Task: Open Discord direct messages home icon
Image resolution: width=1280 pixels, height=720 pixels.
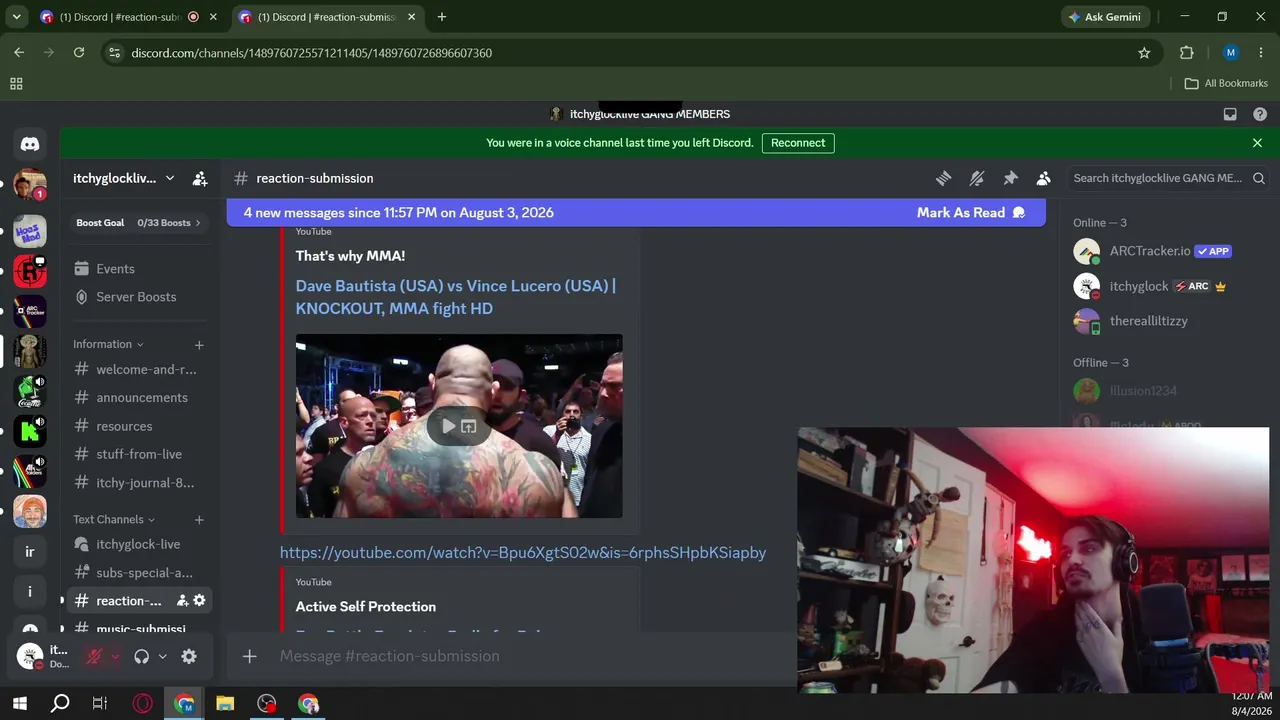Action: (30, 144)
